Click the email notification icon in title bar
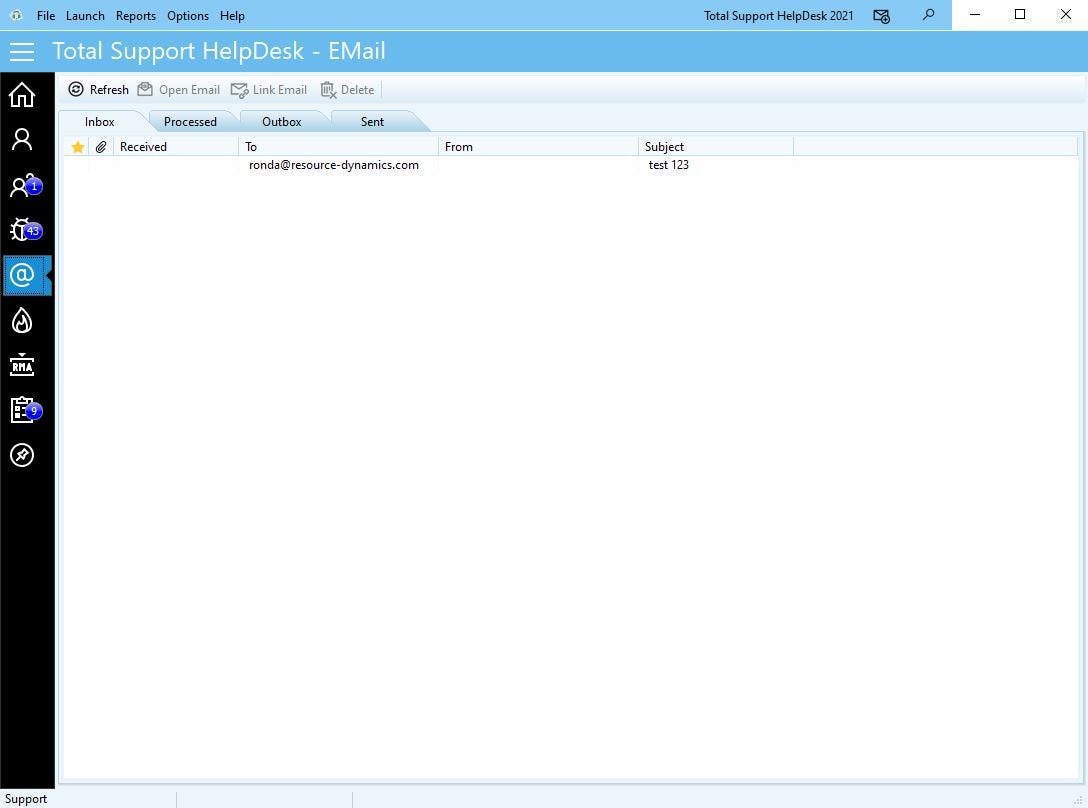 [x=881, y=16]
